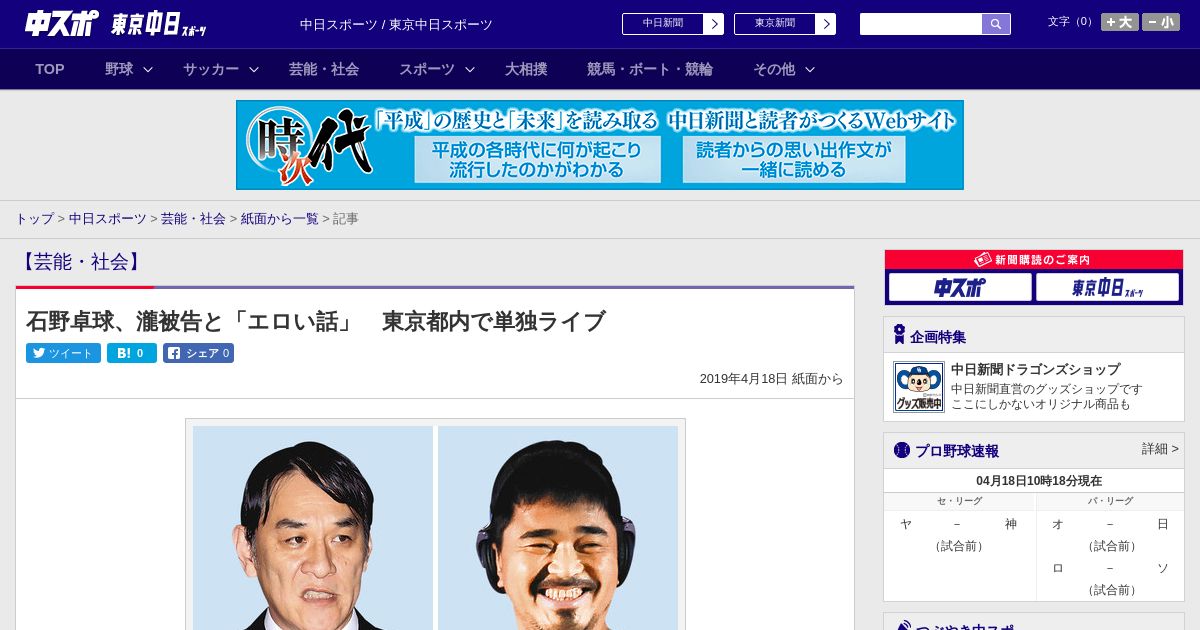The height and width of the screenshot is (630, 1200).
Task: Click the 2019年4月18日 紙面から date text
Action: click(x=771, y=379)
